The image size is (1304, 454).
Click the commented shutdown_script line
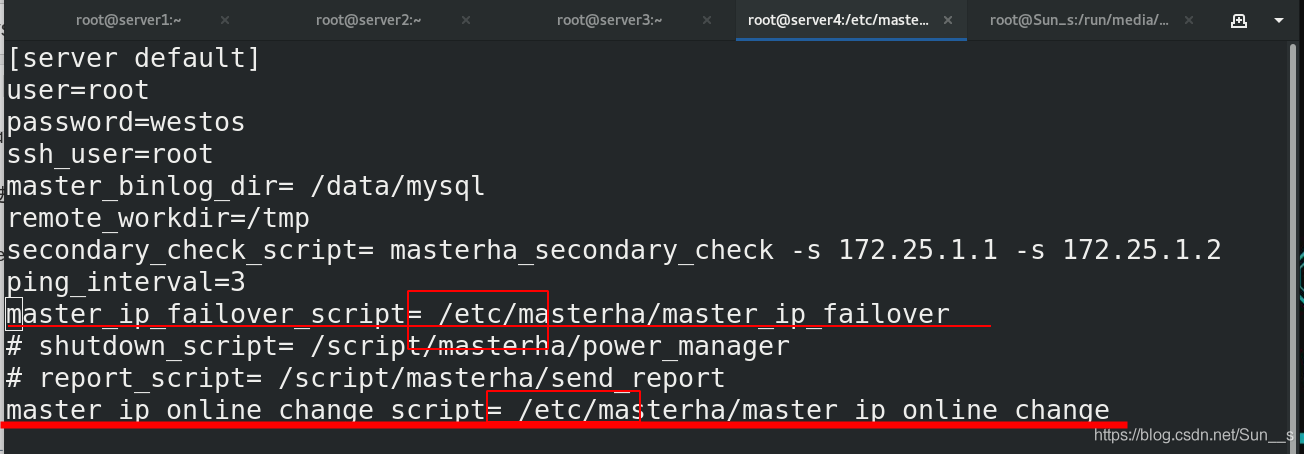click(398, 346)
